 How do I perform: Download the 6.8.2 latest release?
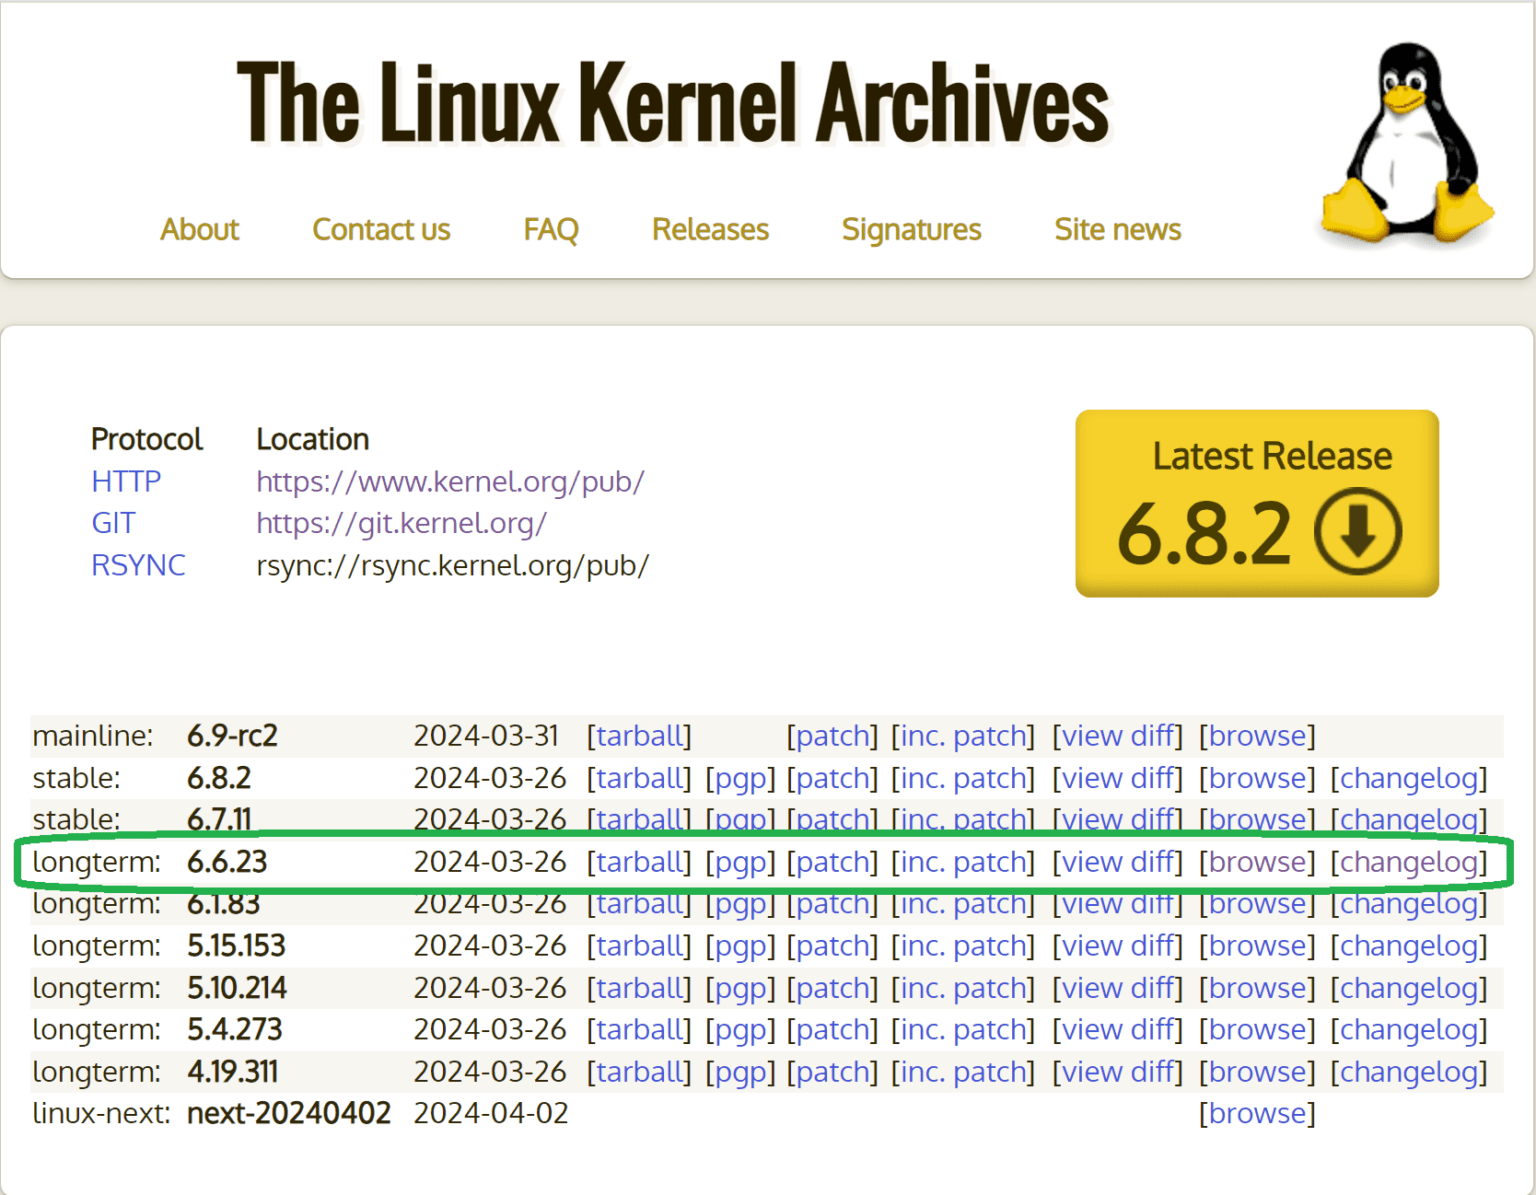pyautogui.click(x=1256, y=502)
